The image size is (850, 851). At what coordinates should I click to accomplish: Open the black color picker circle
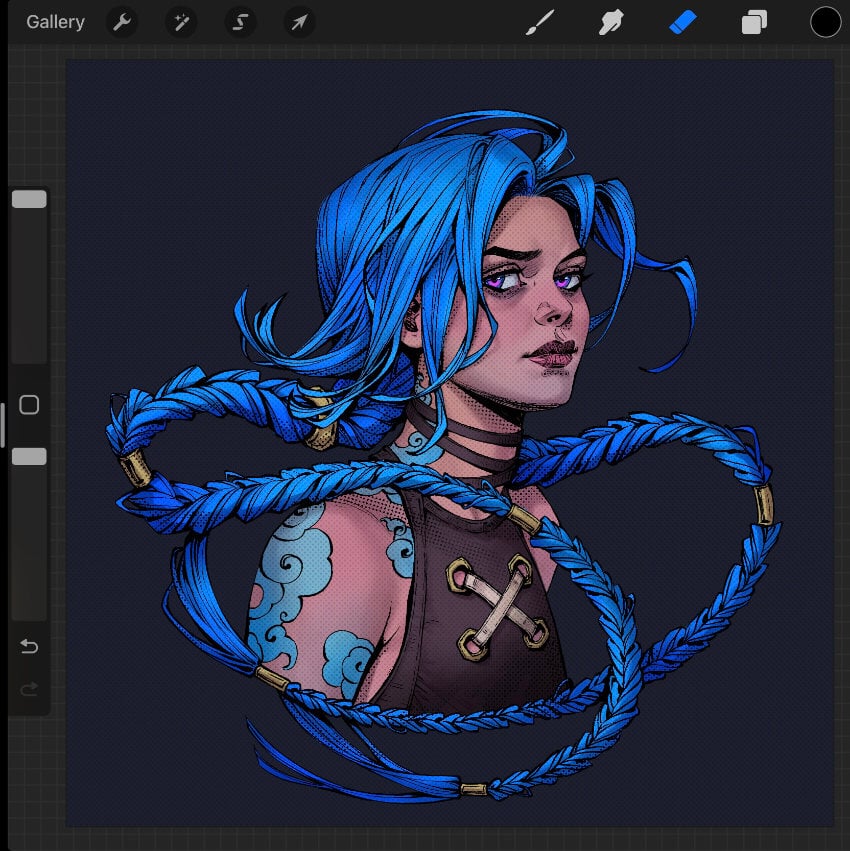point(826,22)
